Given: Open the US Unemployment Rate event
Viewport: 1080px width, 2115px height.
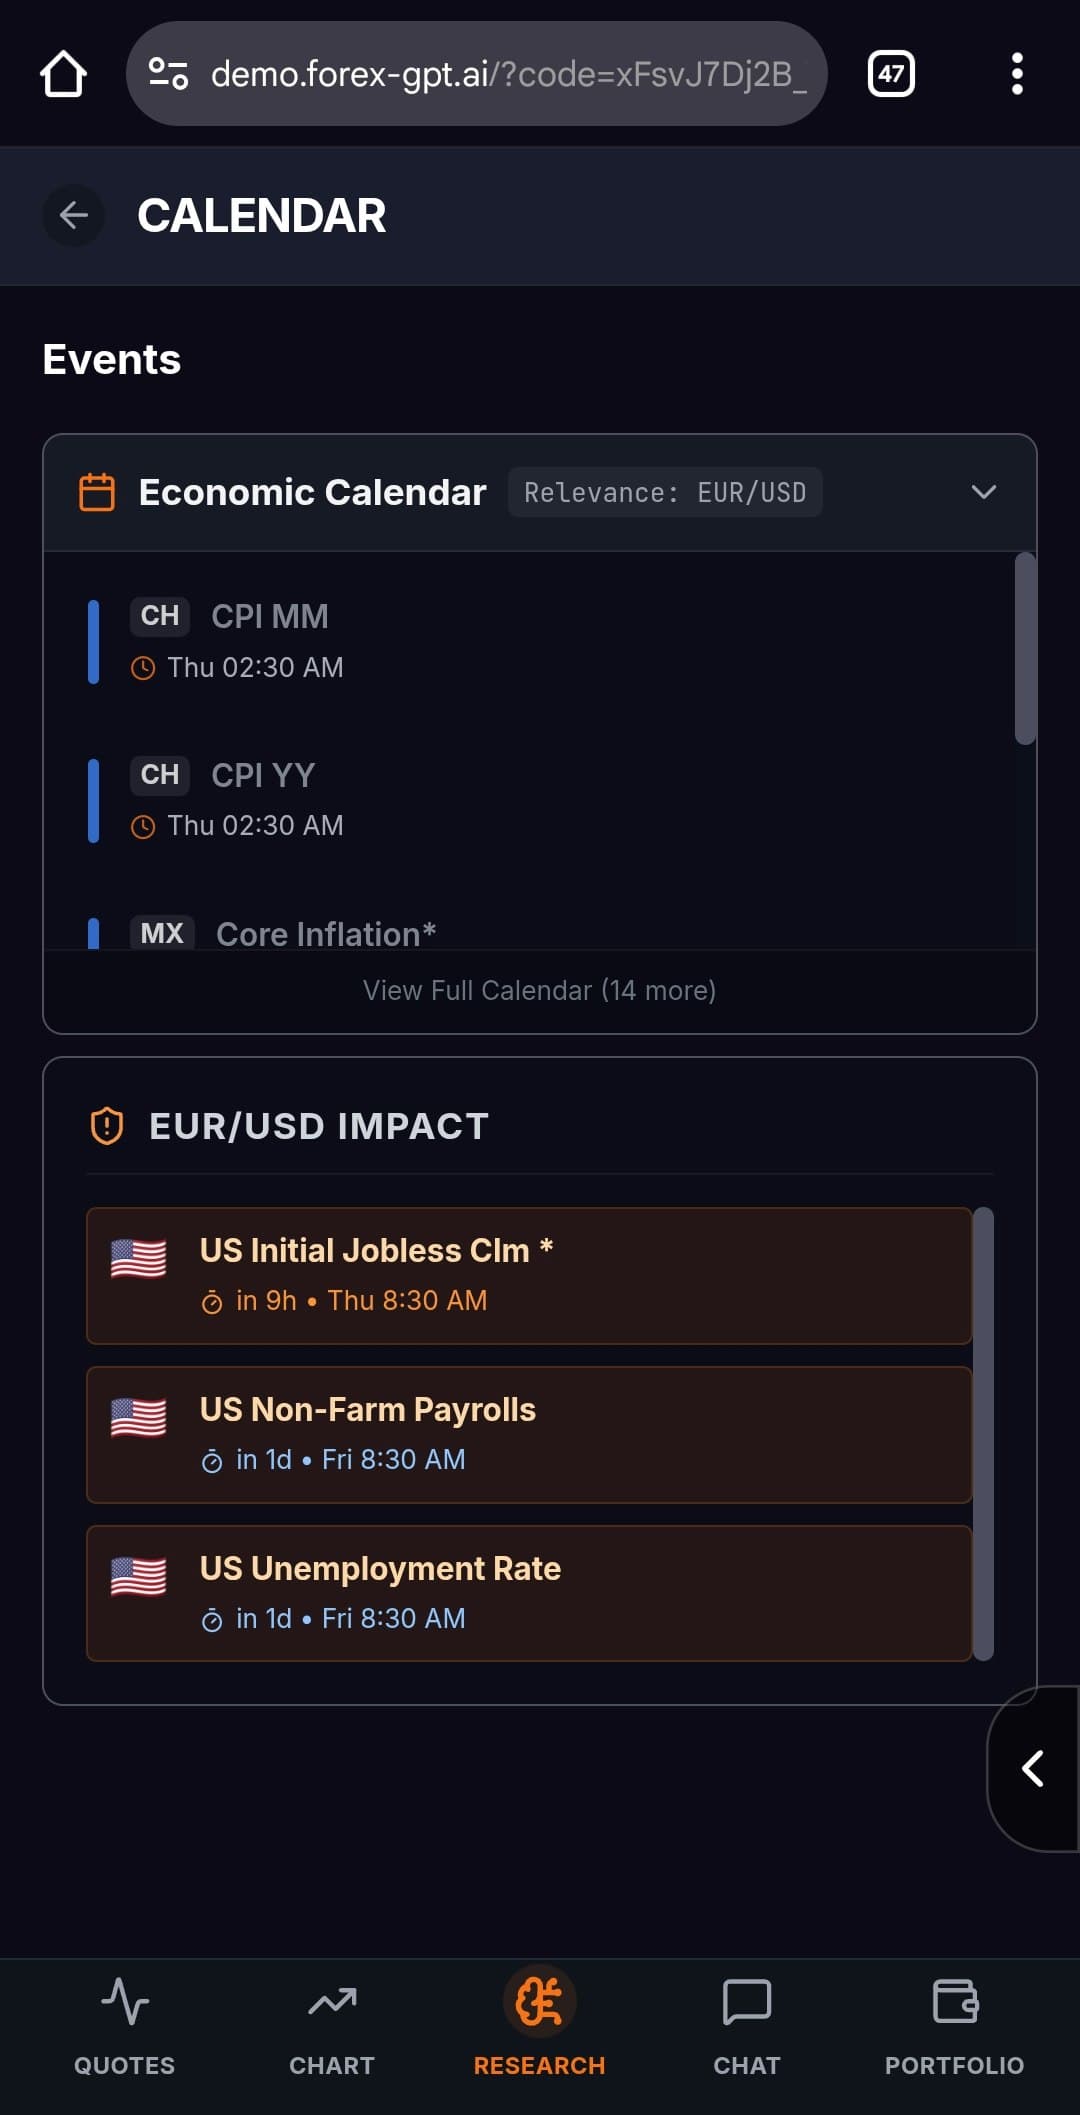Looking at the screenshot, I should pos(529,1593).
